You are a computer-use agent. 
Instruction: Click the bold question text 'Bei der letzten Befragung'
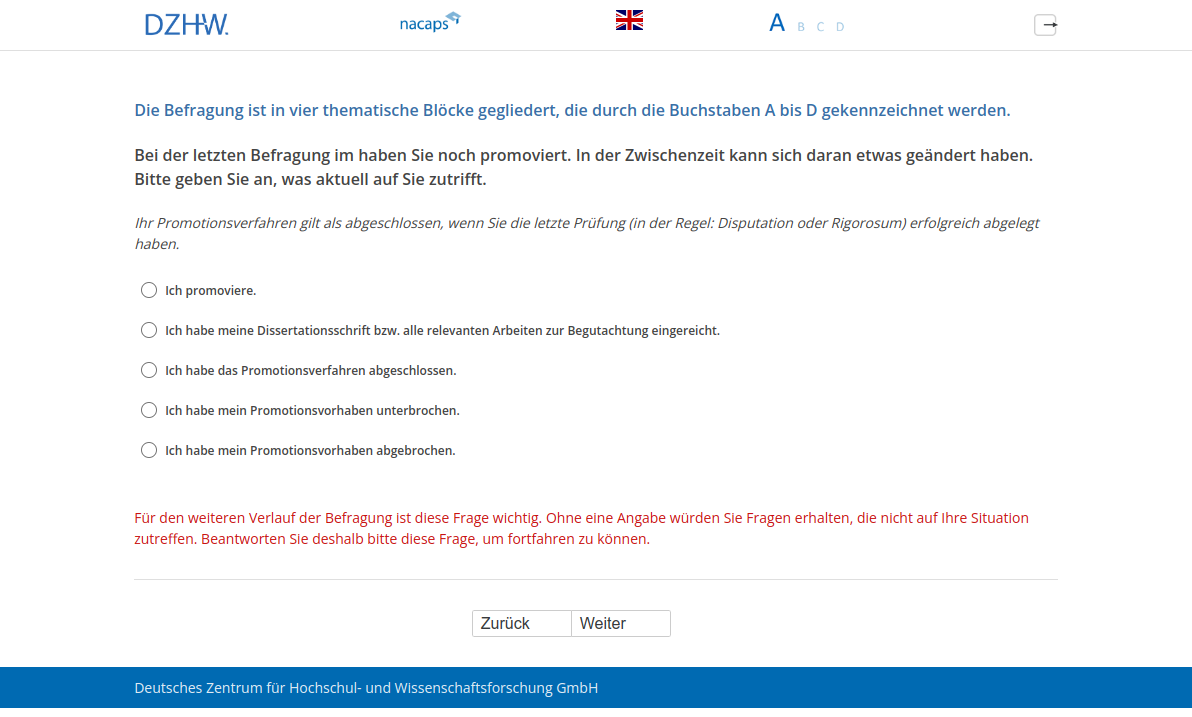coord(583,167)
